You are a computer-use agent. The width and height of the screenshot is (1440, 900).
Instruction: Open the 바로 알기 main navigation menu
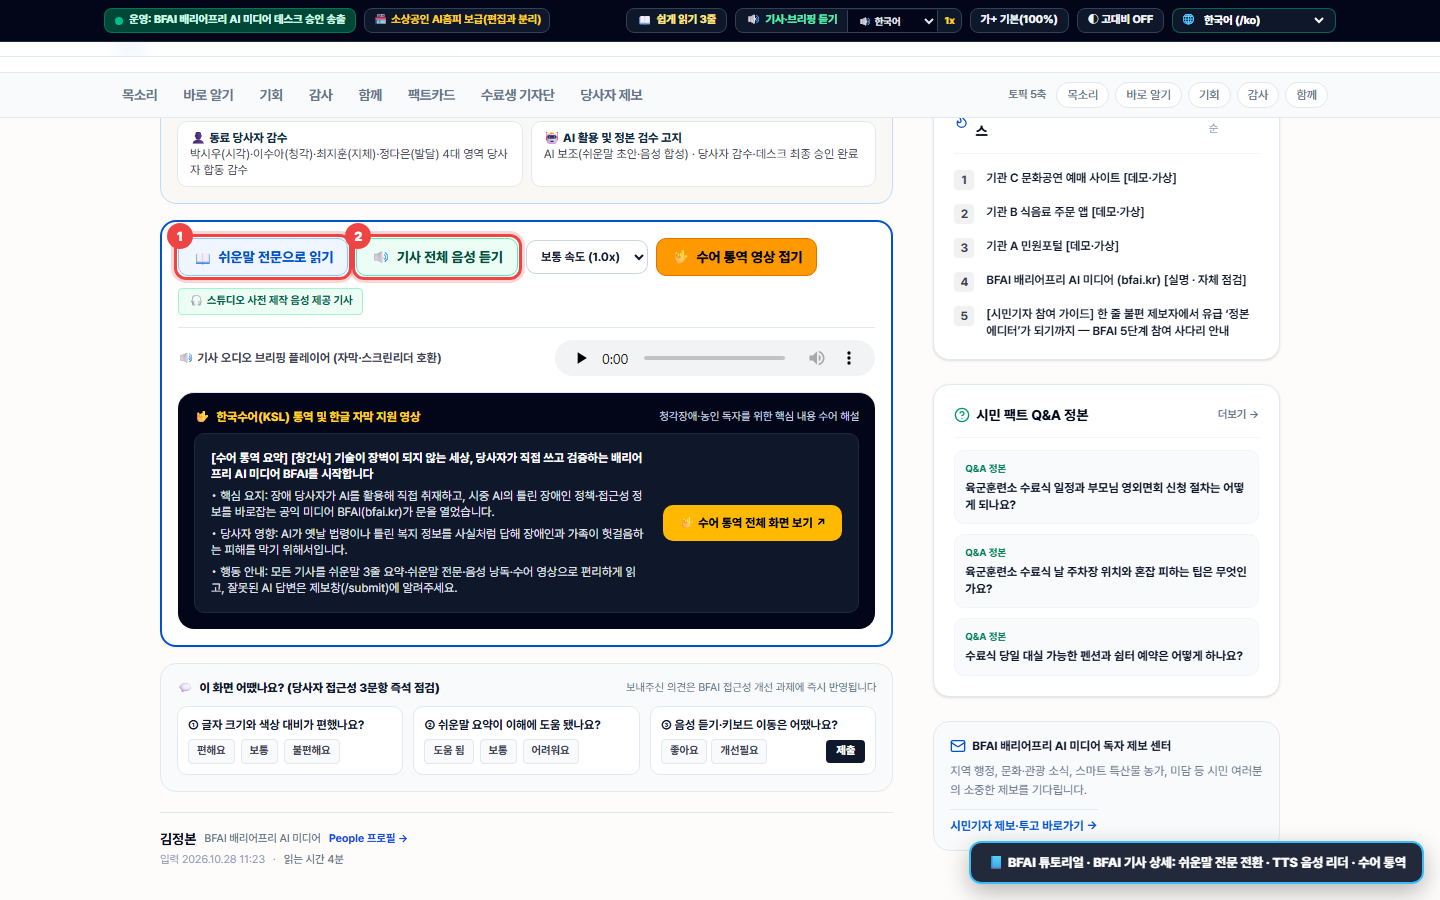(208, 95)
